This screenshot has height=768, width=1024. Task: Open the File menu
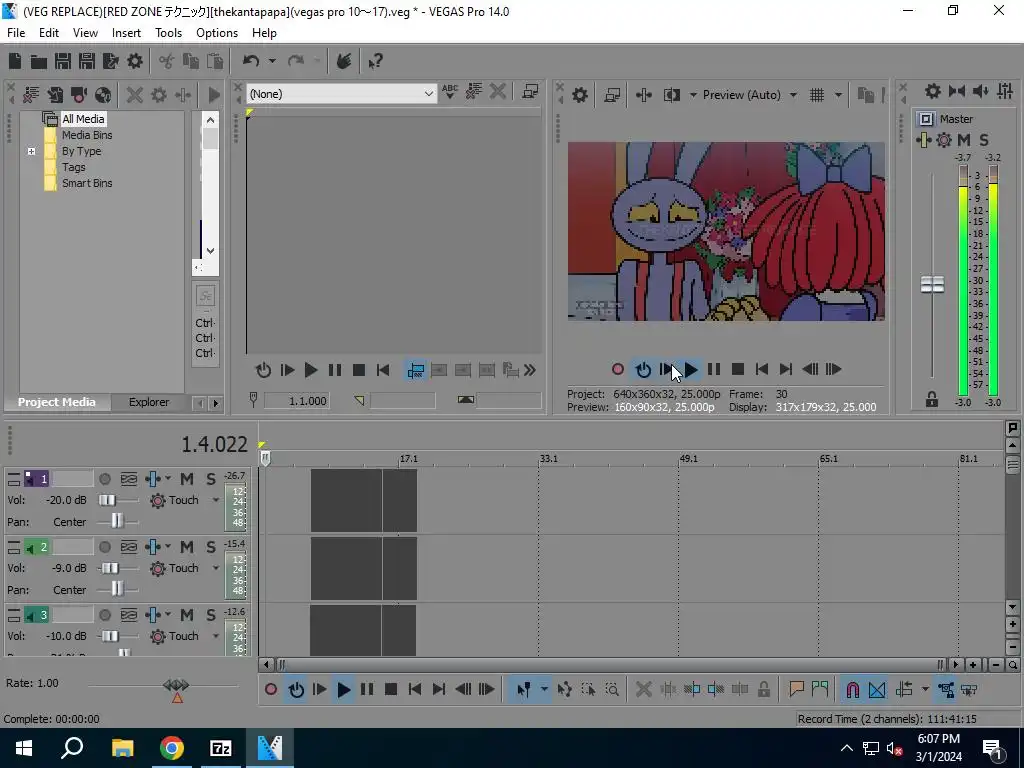click(16, 33)
